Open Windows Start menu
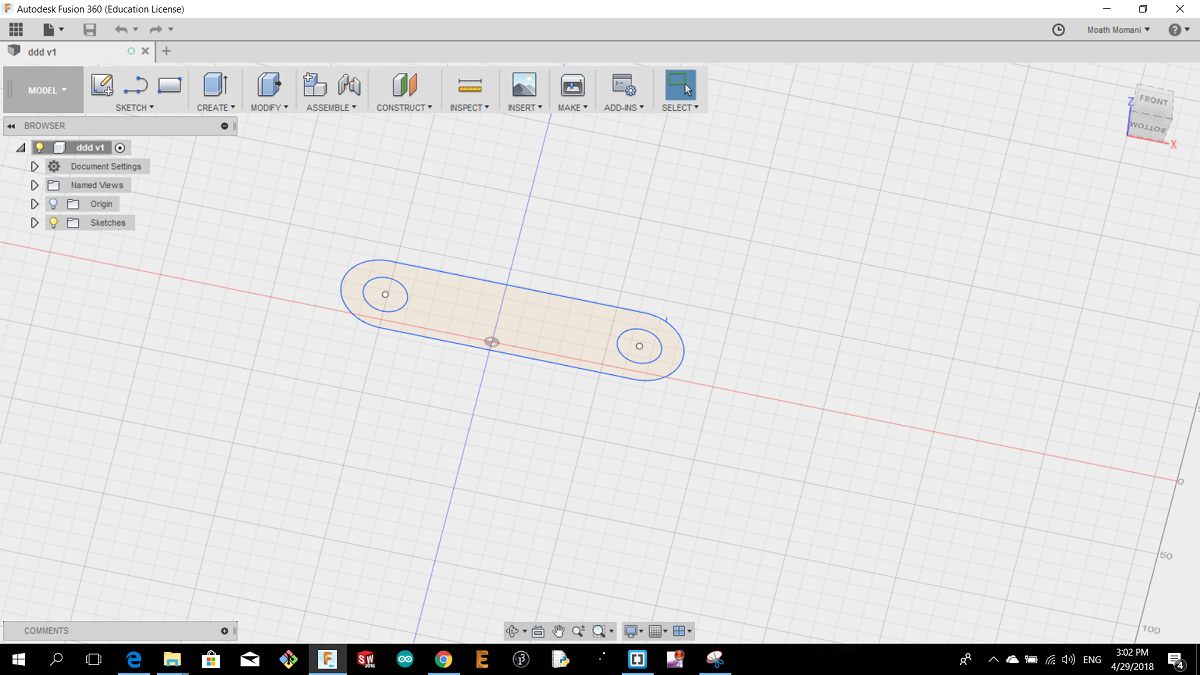Image resolution: width=1200 pixels, height=675 pixels. click(x=18, y=659)
